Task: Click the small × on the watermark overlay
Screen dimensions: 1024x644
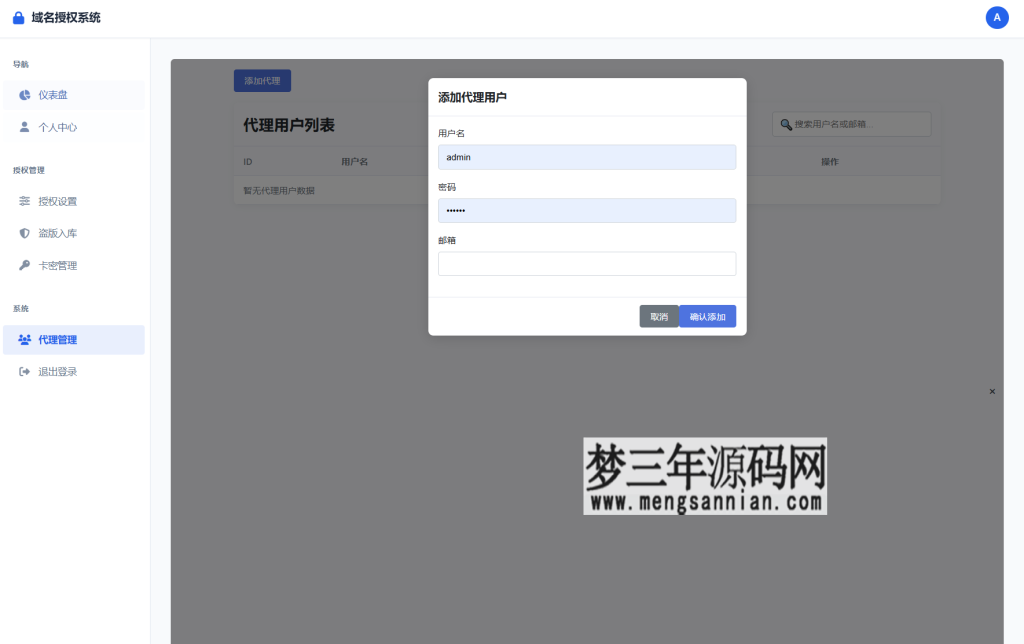Action: click(x=991, y=391)
